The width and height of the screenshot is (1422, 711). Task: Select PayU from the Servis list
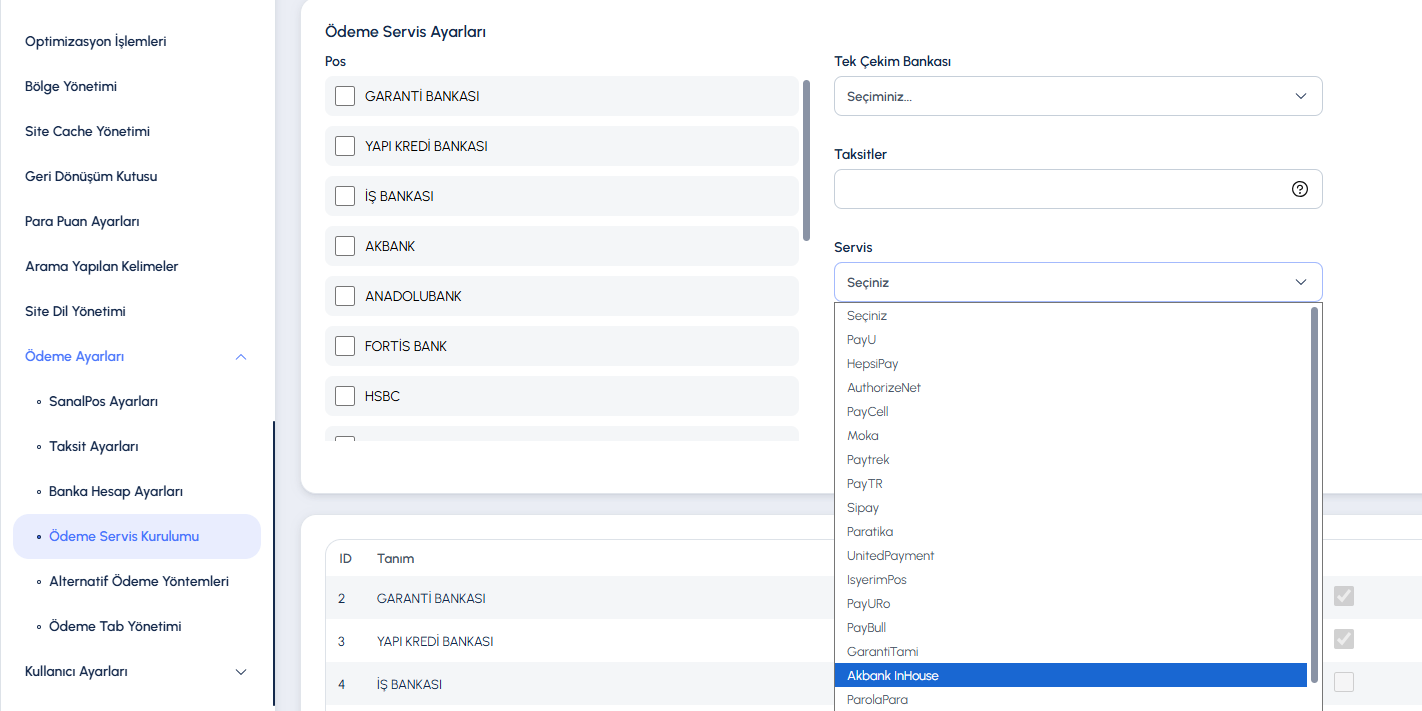[x=1071, y=340]
